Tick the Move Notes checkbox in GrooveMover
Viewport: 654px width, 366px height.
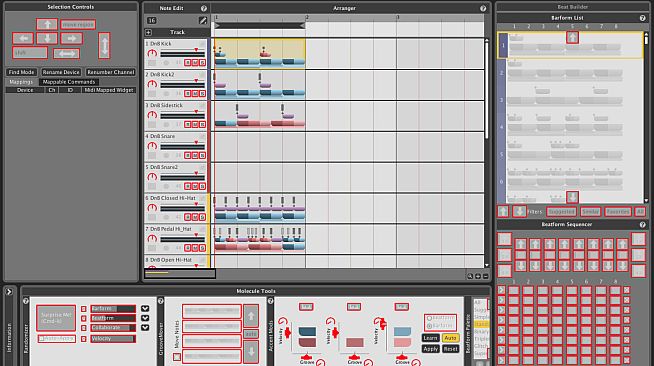pos(177,357)
